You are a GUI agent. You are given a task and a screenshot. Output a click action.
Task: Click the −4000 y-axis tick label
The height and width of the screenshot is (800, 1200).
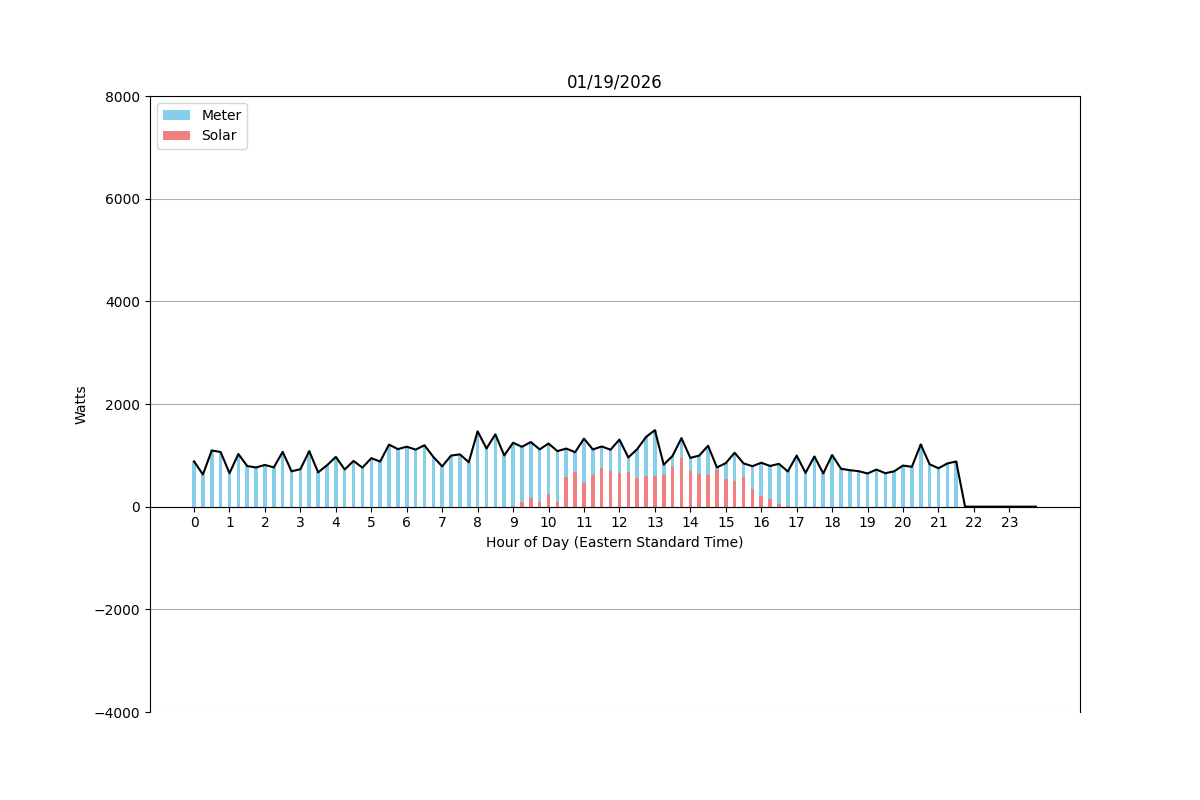119,712
